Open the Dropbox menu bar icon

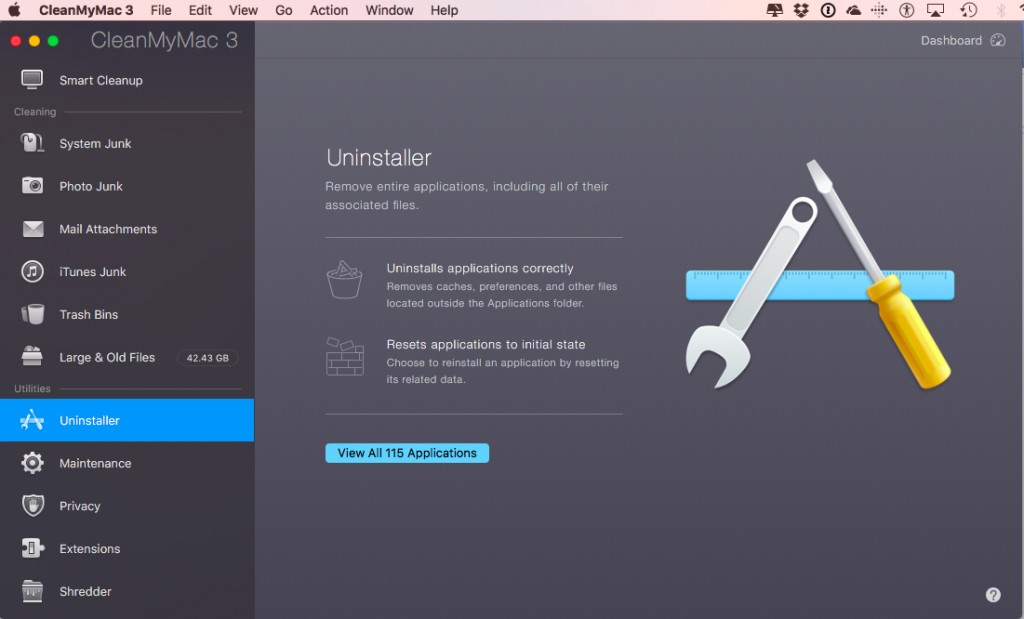801,10
